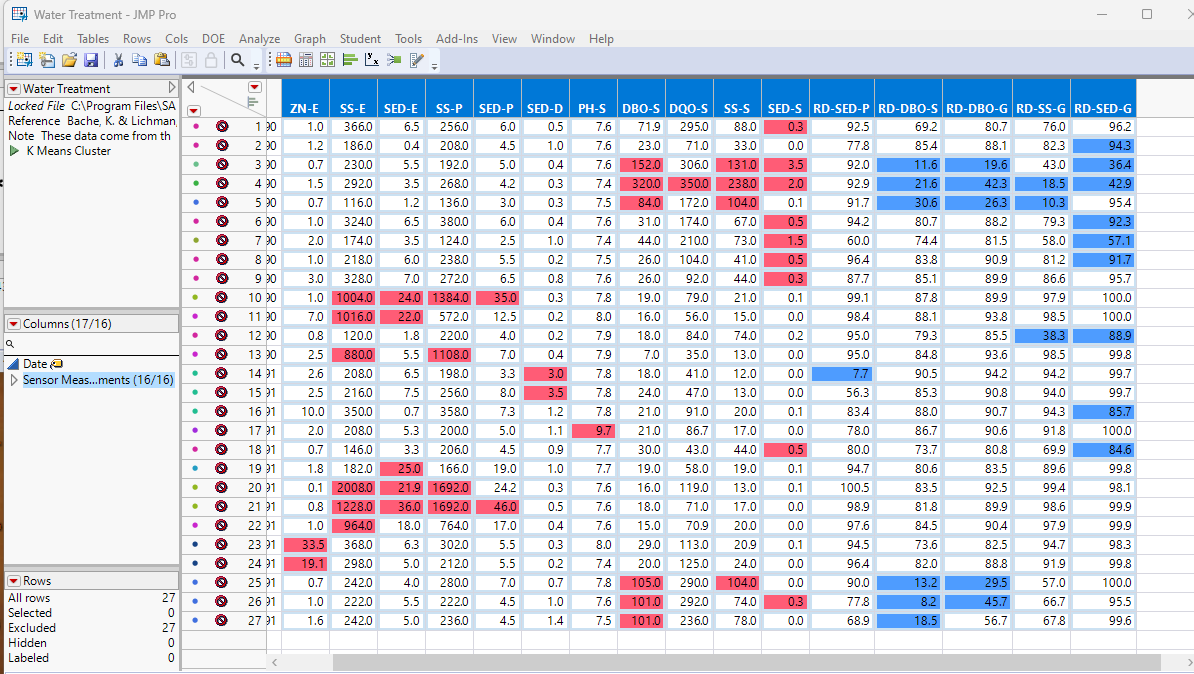Viewport: 1194px width, 674px height.
Task: Click the pink color marker on row 2
Action: click(x=195, y=146)
